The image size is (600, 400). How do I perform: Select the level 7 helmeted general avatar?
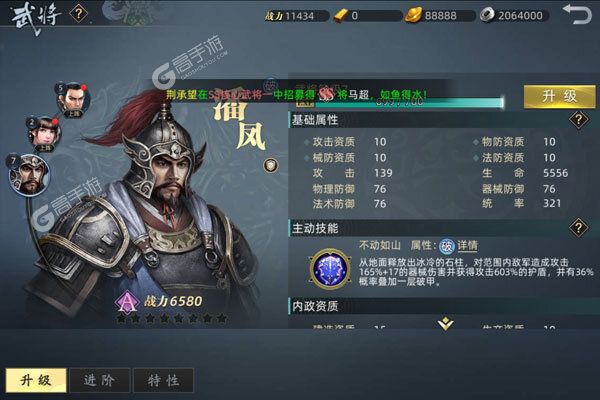coord(29,175)
